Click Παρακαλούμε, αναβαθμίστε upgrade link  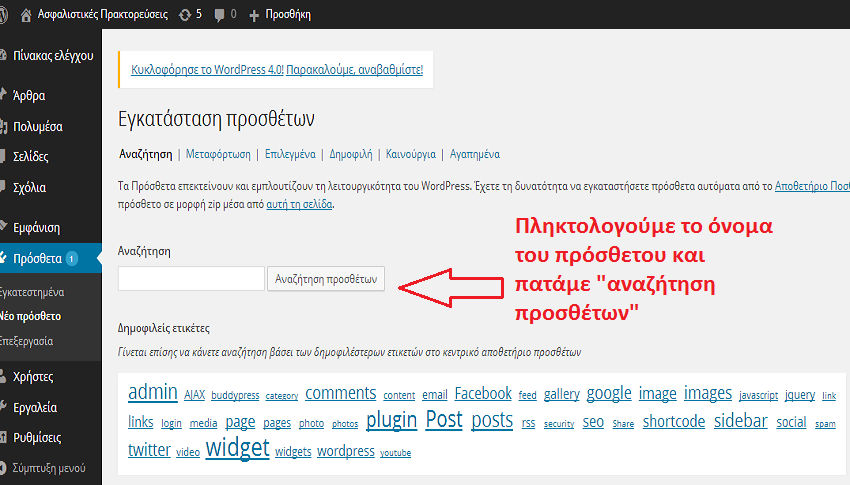point(355,70)
